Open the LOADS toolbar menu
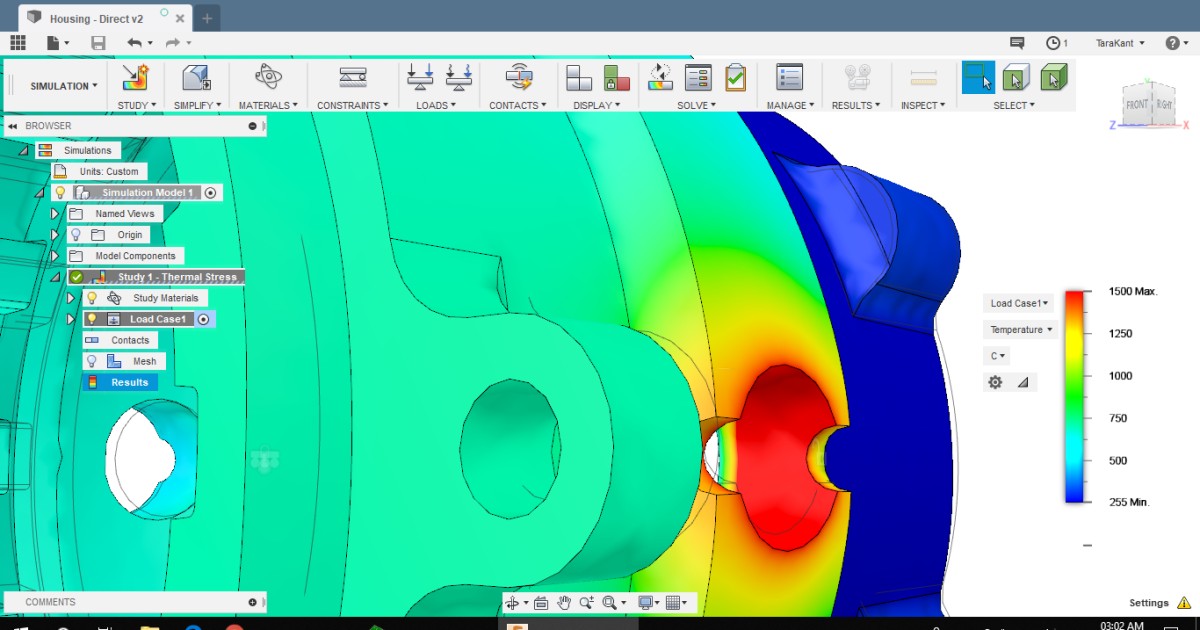 point(435,105)
